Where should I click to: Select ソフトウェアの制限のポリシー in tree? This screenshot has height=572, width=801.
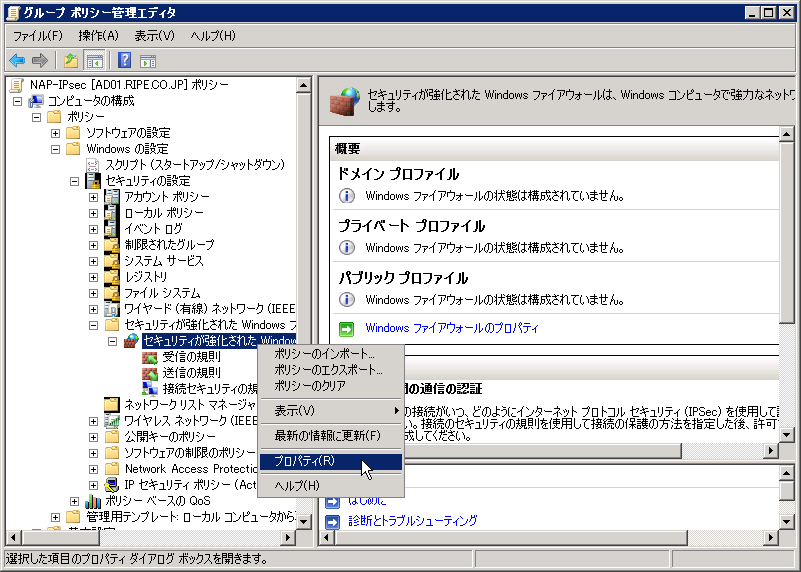pos(190,453)
